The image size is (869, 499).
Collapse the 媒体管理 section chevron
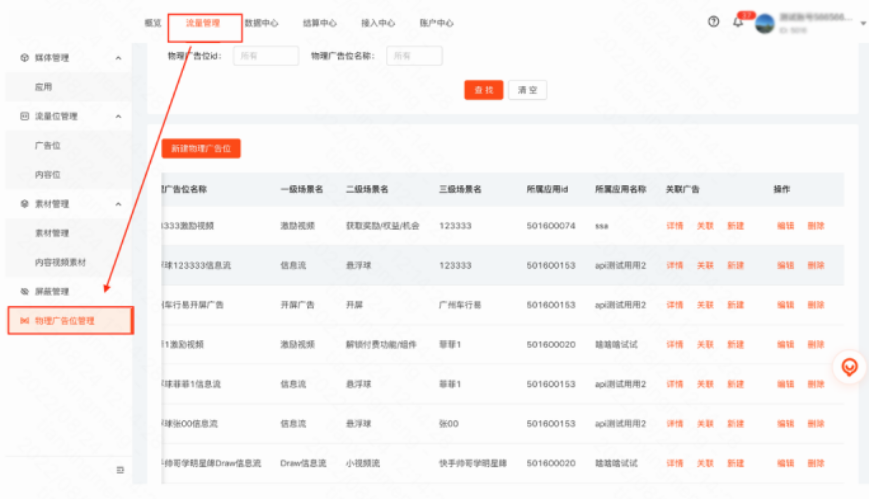coord(118,58)
